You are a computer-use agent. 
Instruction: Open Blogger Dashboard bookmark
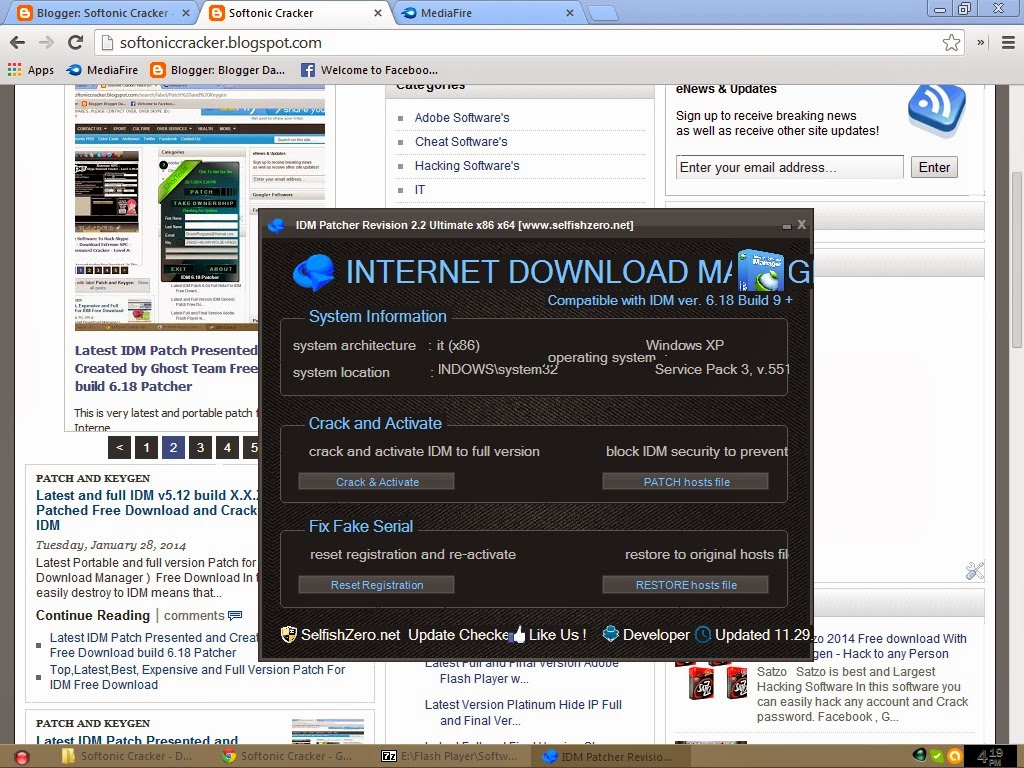217,70
